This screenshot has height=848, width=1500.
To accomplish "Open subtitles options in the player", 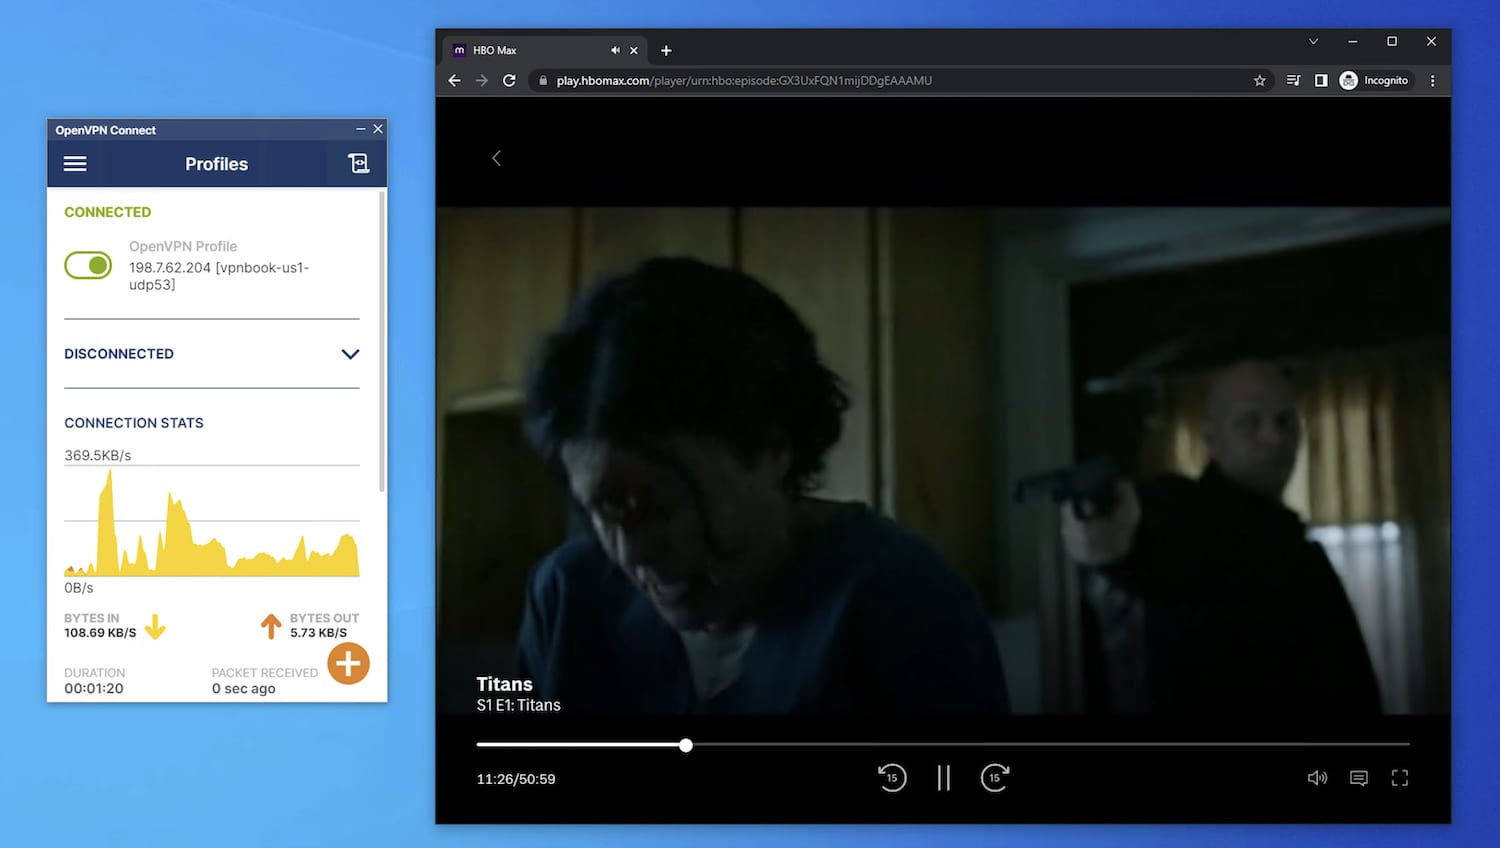I will tap(1358, 778).
